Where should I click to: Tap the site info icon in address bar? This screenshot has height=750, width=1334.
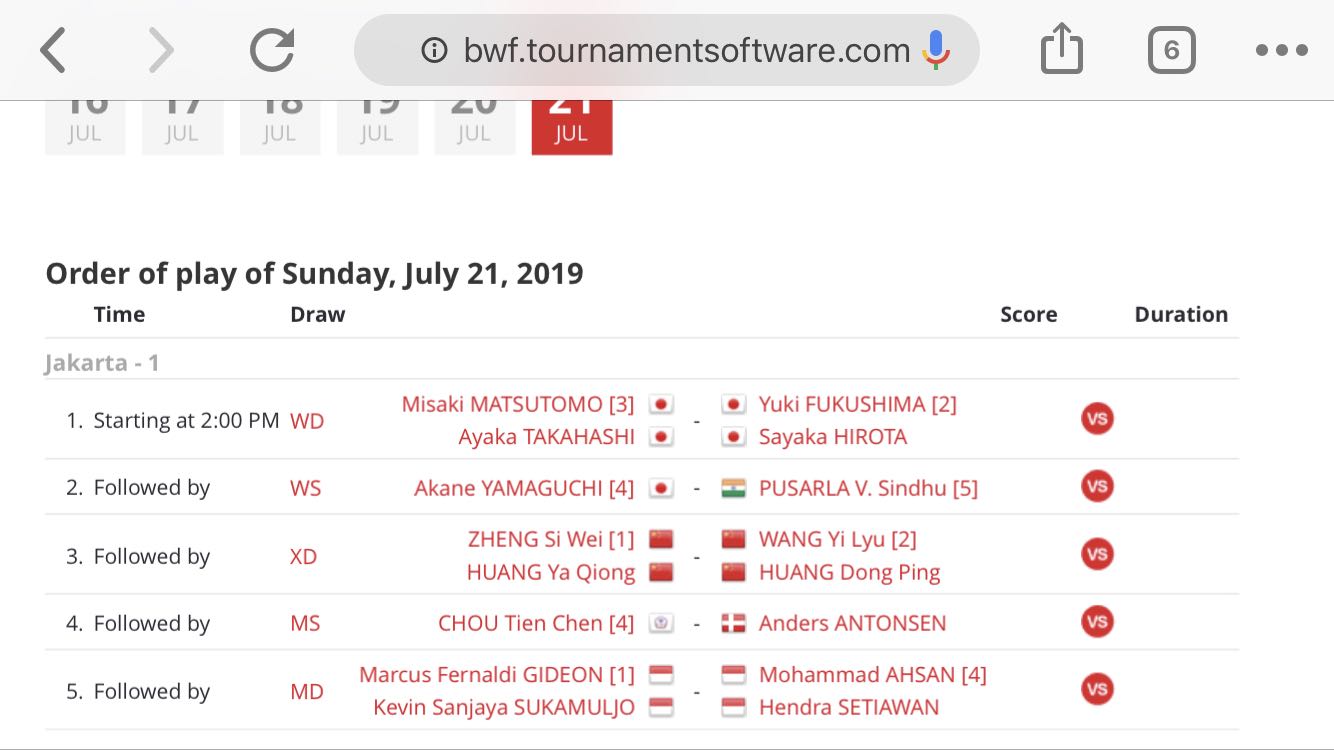pyautogui.click(x=434, y=50)
